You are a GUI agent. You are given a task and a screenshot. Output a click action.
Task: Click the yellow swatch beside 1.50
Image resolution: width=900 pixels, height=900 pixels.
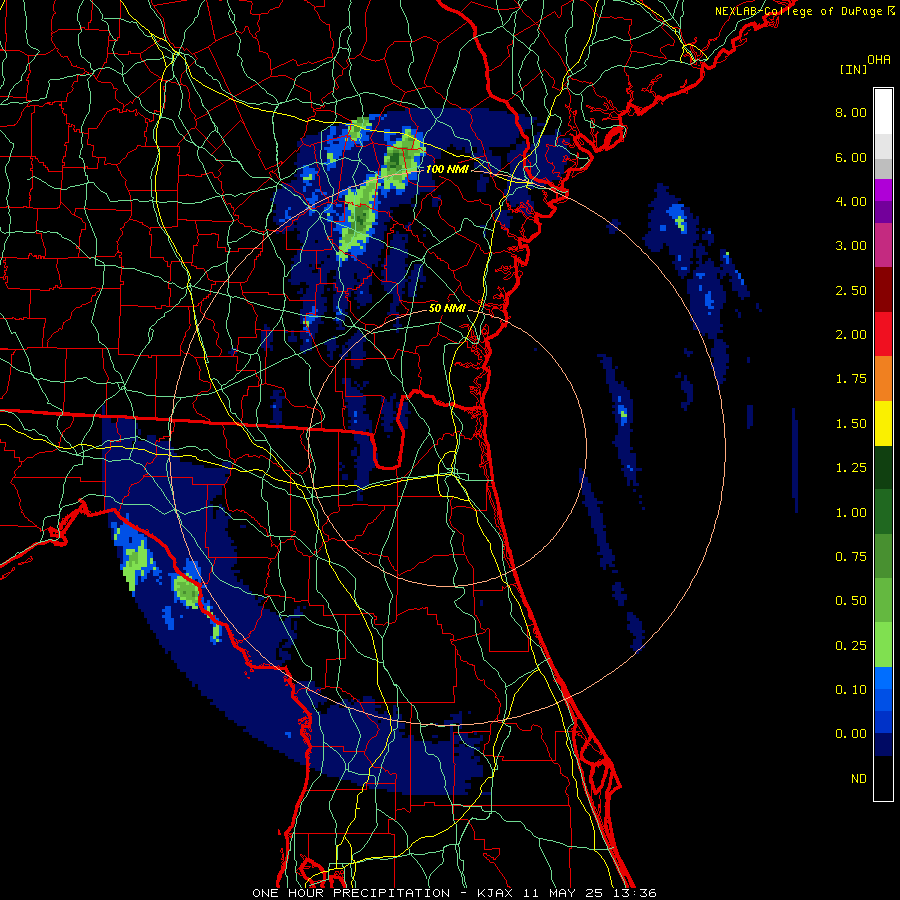click(883, 424)
